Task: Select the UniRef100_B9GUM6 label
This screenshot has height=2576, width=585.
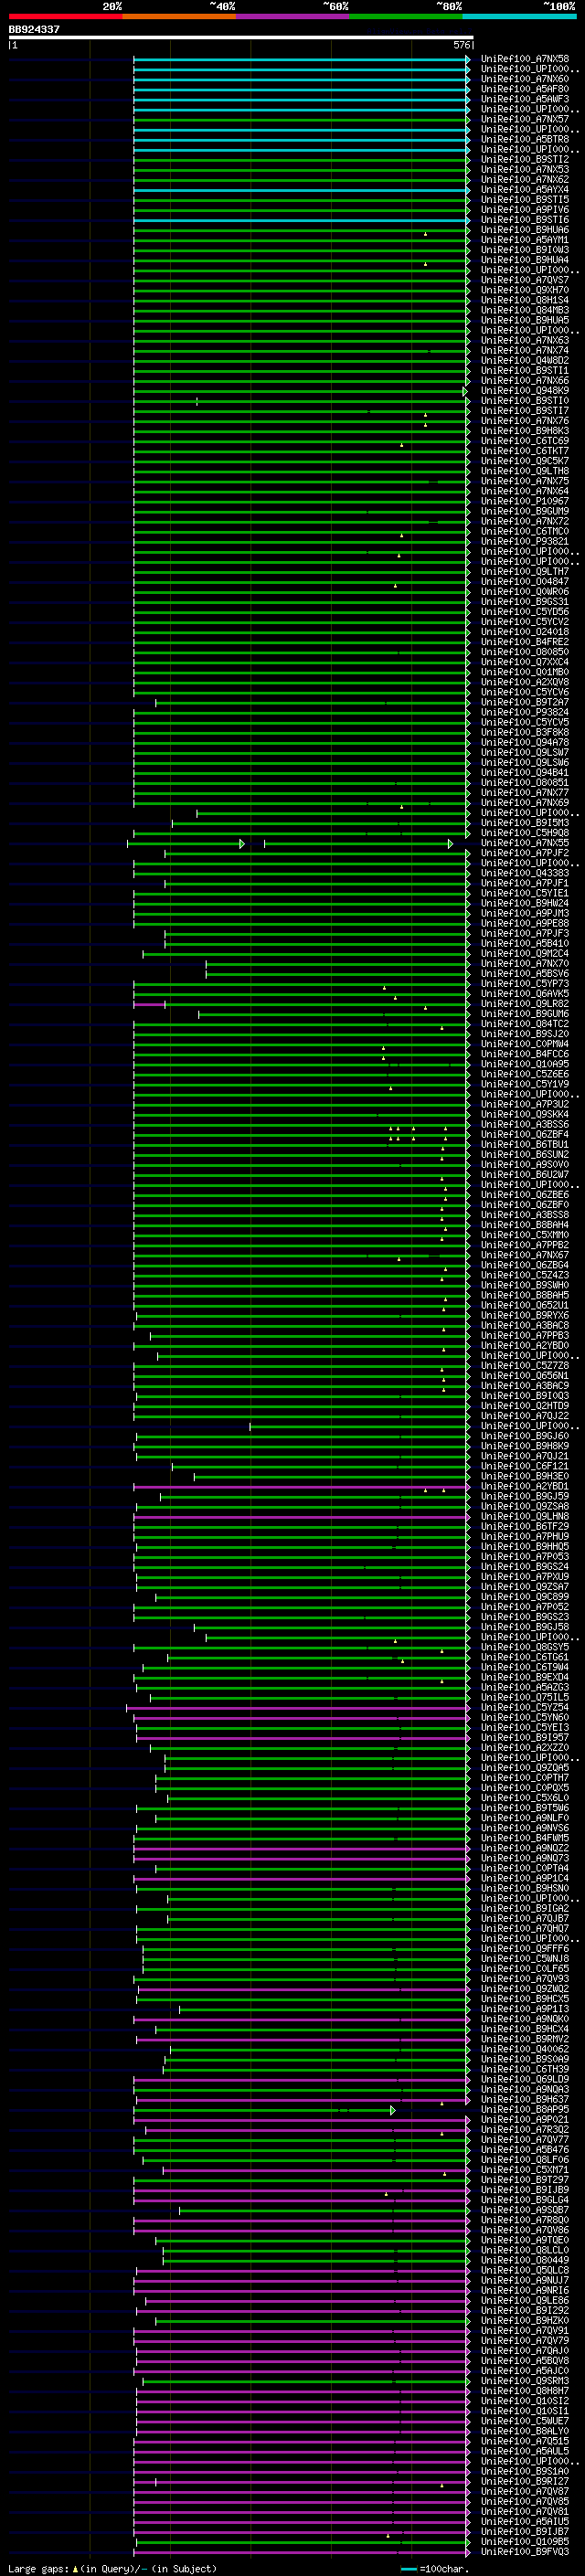Action: coord(525,1013)
